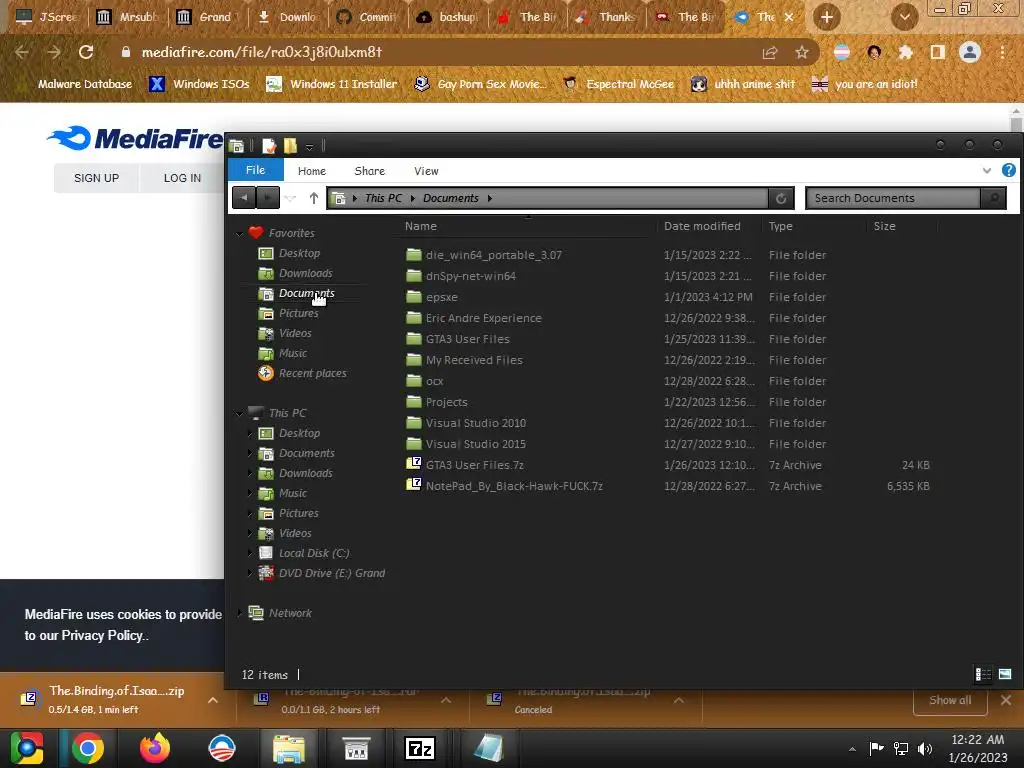The image size is (1024, 768).
Task: Click the Search Documents field
Action: (x=893, y=198)
